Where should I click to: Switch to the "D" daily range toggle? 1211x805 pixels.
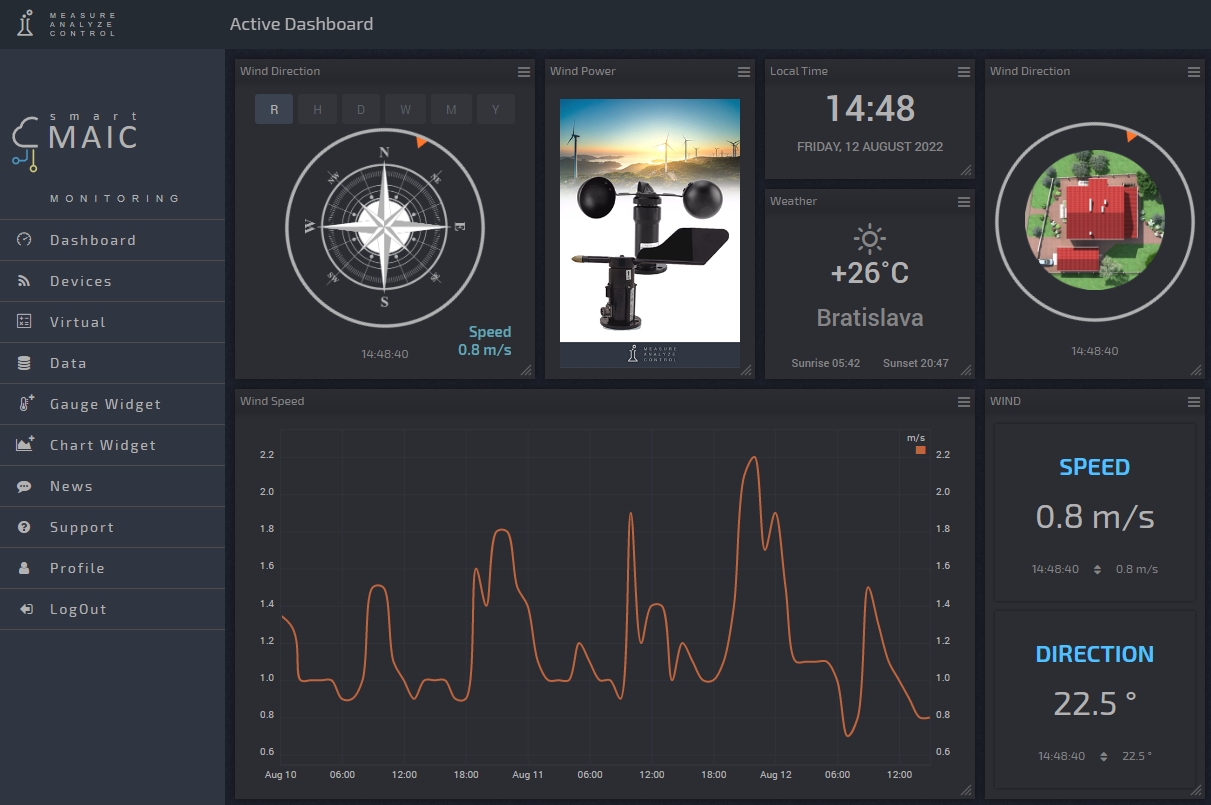(361, 109)
